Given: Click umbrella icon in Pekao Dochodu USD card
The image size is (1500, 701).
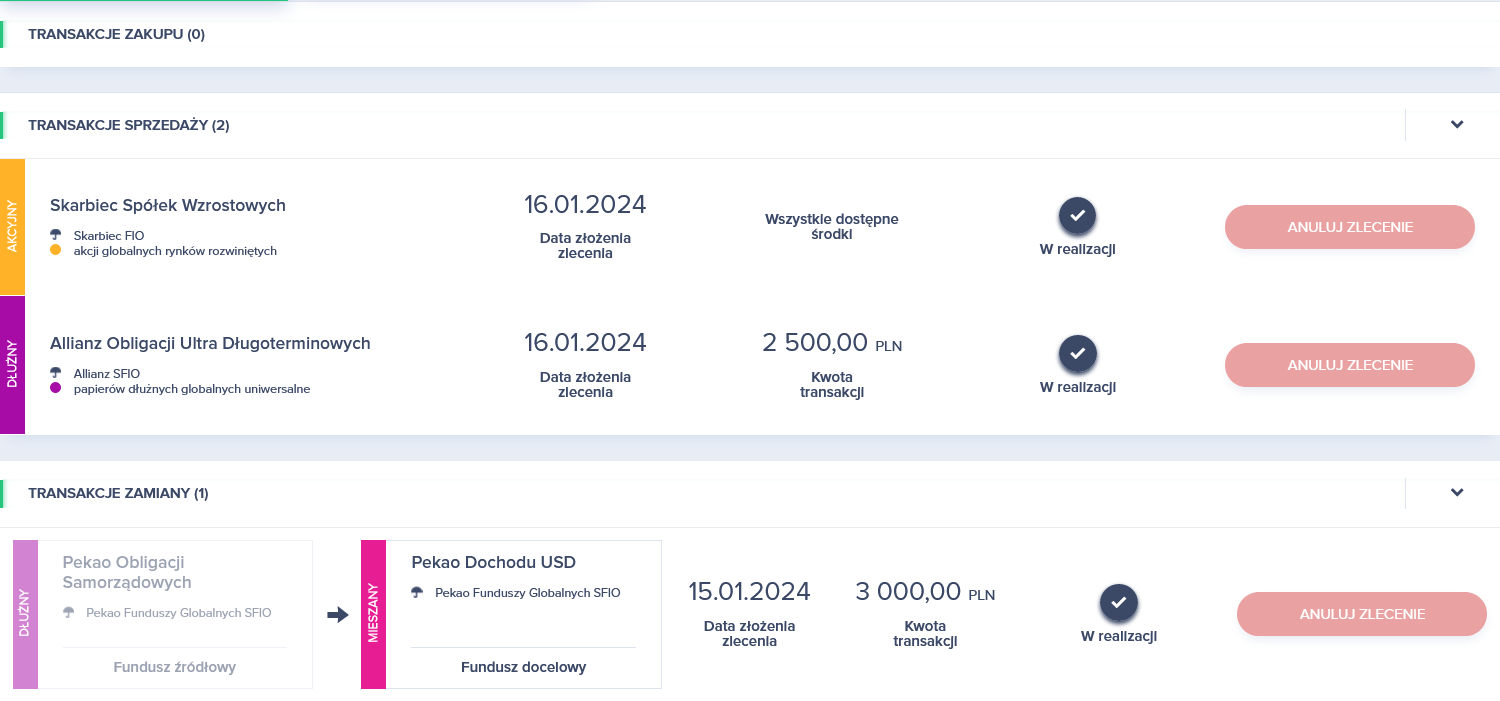Looking at the screenshot, I should [417, 592].
